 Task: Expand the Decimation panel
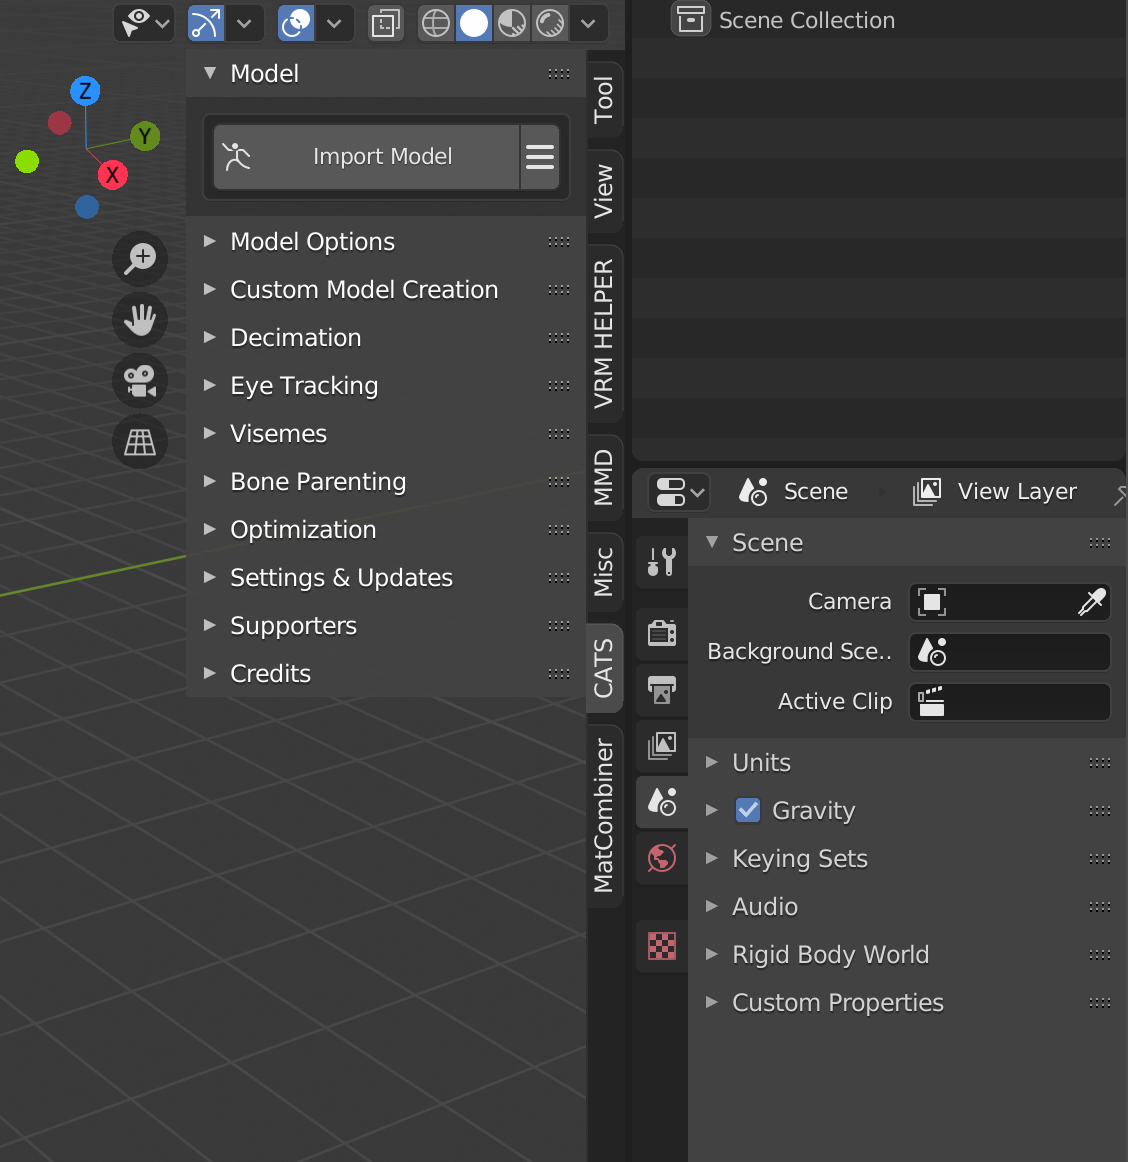tap(386, 338)
